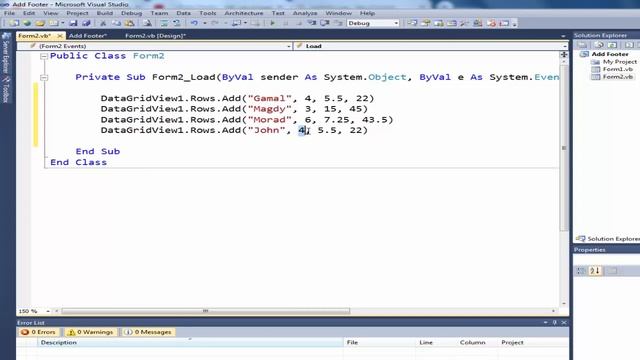Screen dimensions: 640x360
Task: Open the Build menu
Action: (104, 13)
